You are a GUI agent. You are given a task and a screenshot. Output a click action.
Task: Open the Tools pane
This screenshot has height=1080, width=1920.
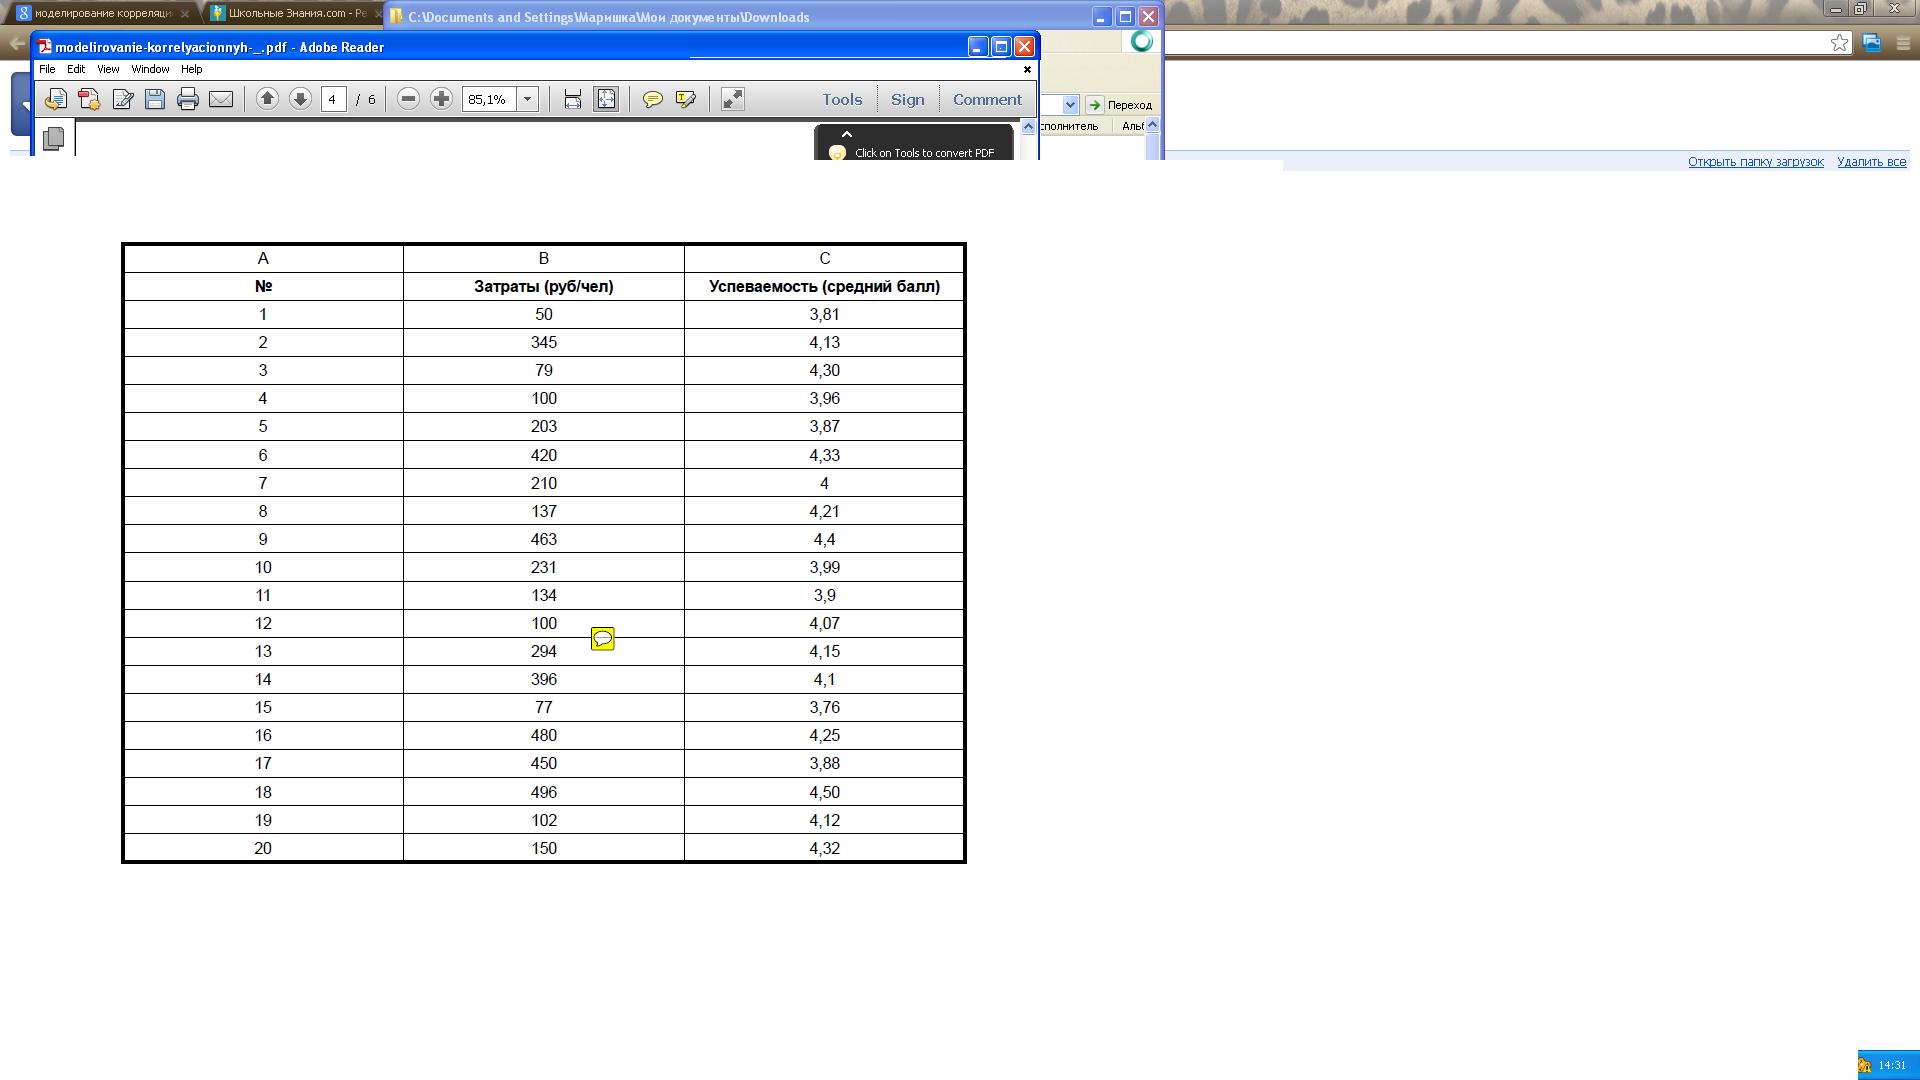click(x=842, y=99)
